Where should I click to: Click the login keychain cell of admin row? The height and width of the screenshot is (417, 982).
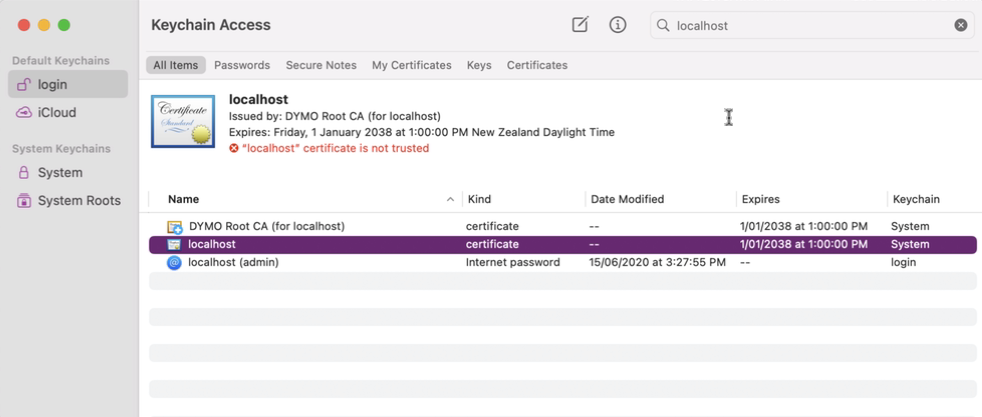pyautogui.click(x=903, y=262)
